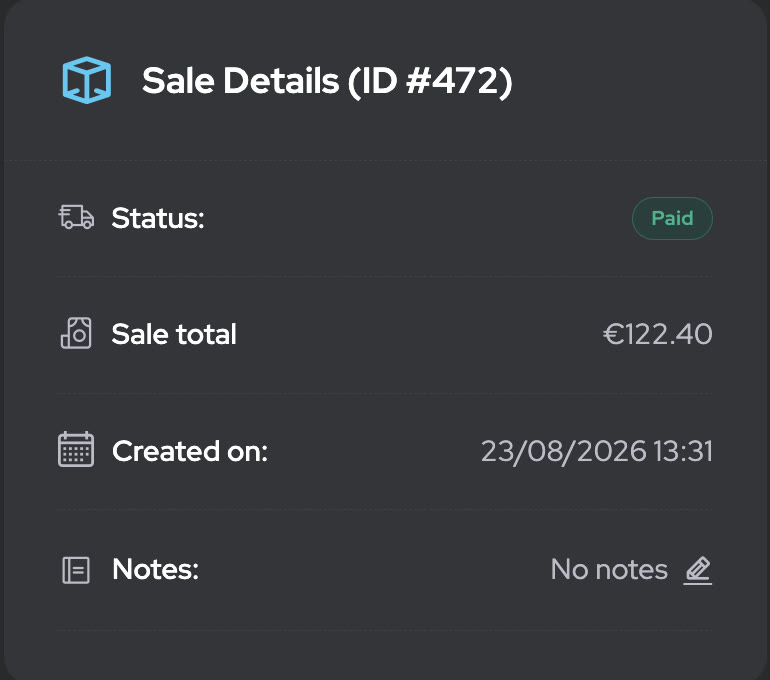The height and width of the screenshot is (680, 770).
Task: Click the header area beside the title
Action: point(638,81)
